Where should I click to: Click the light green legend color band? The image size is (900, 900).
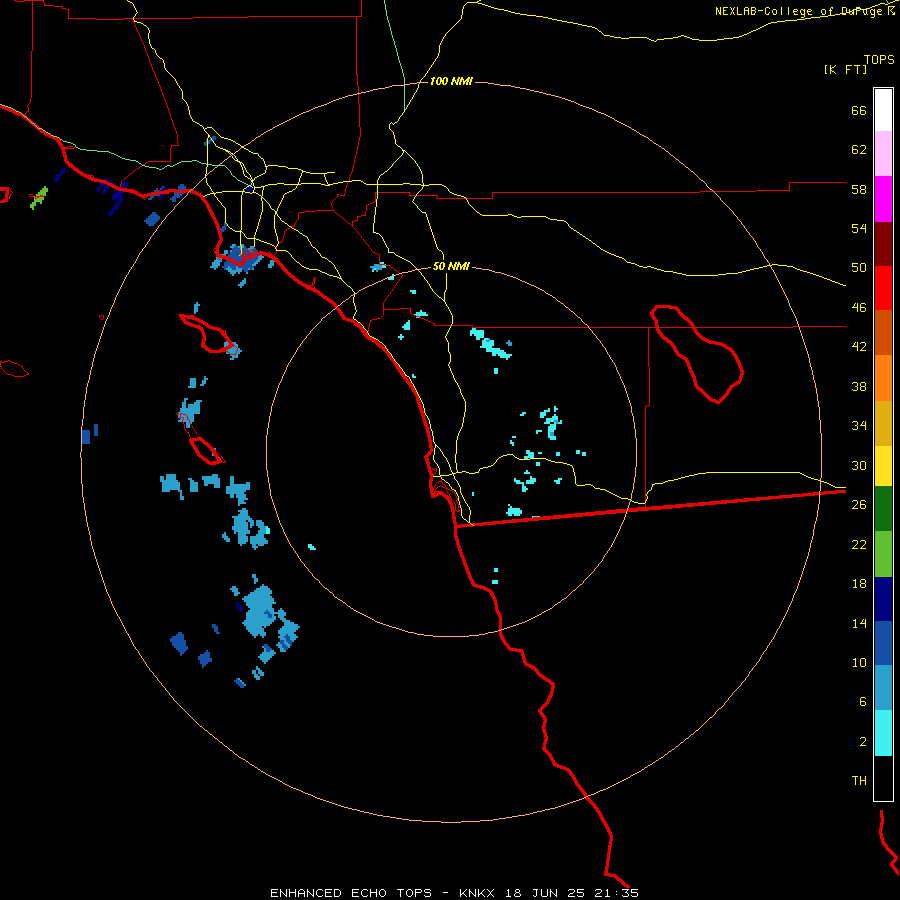883,554
